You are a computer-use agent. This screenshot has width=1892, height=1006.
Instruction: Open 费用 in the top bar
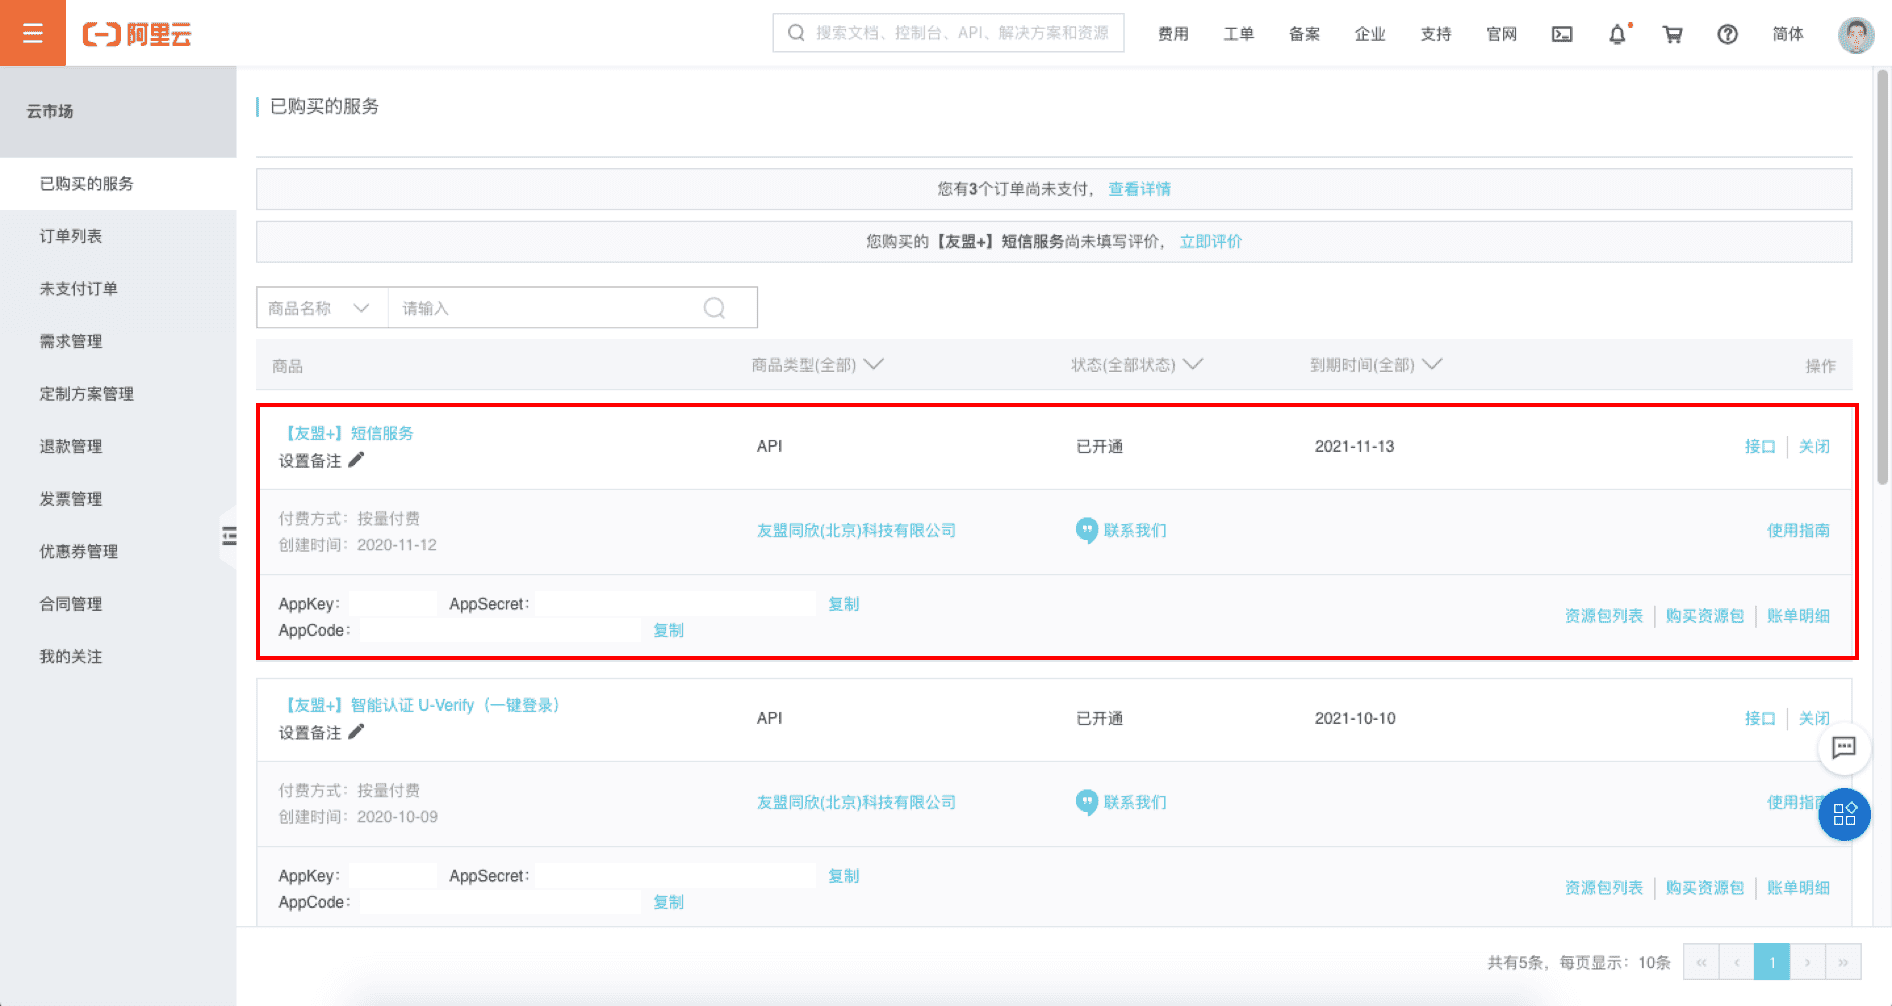(1173, 34)
